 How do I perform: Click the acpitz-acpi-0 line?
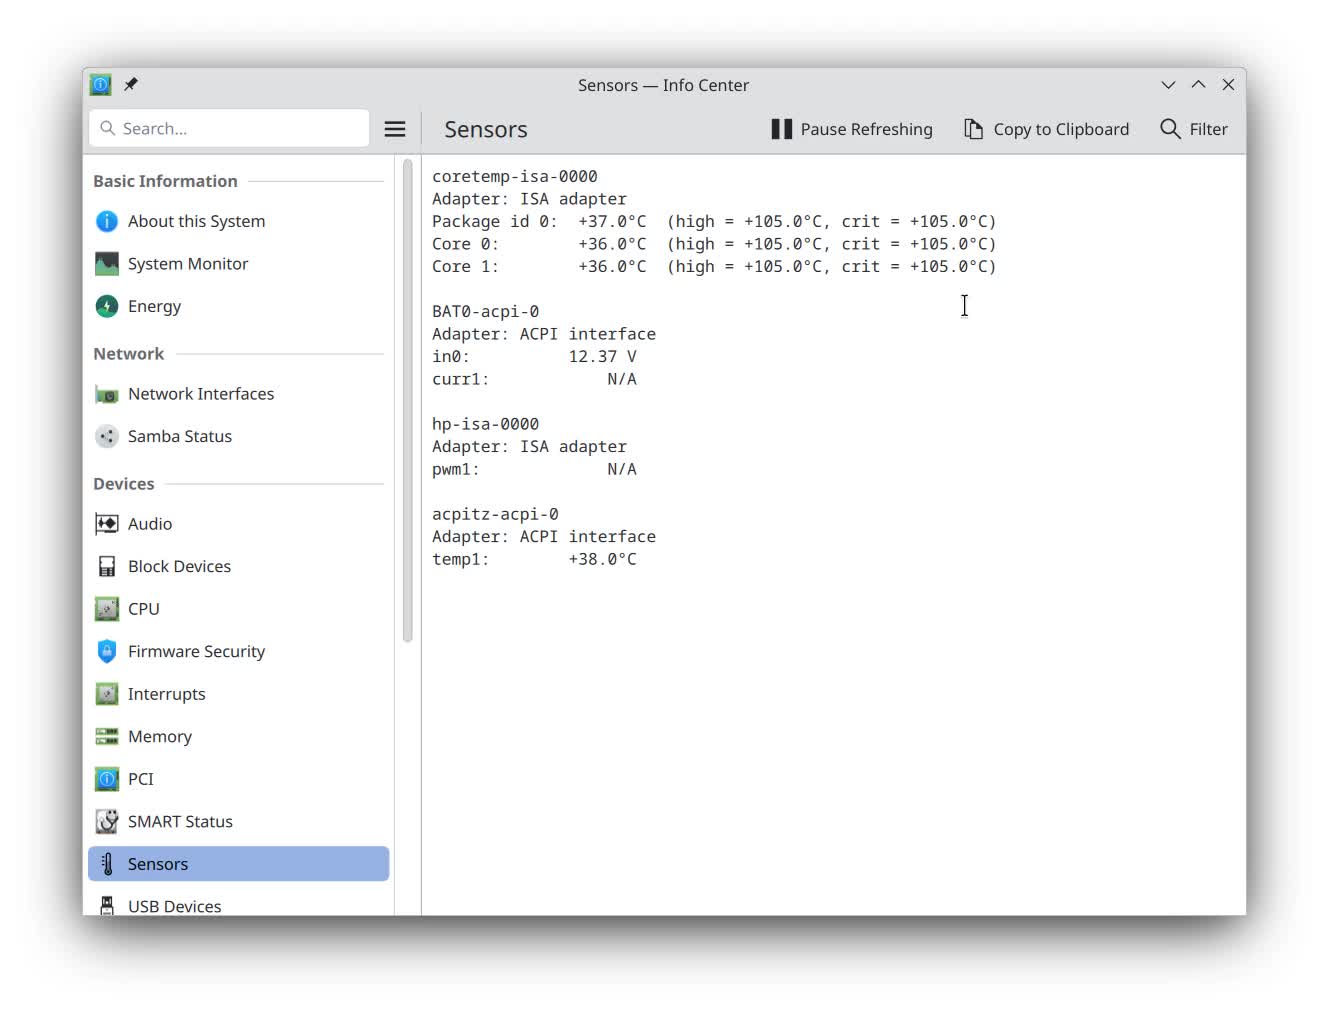click(x=495, y=514)
